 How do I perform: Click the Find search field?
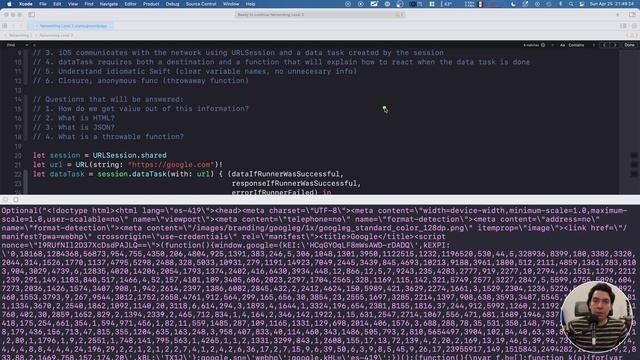point(278,45)
